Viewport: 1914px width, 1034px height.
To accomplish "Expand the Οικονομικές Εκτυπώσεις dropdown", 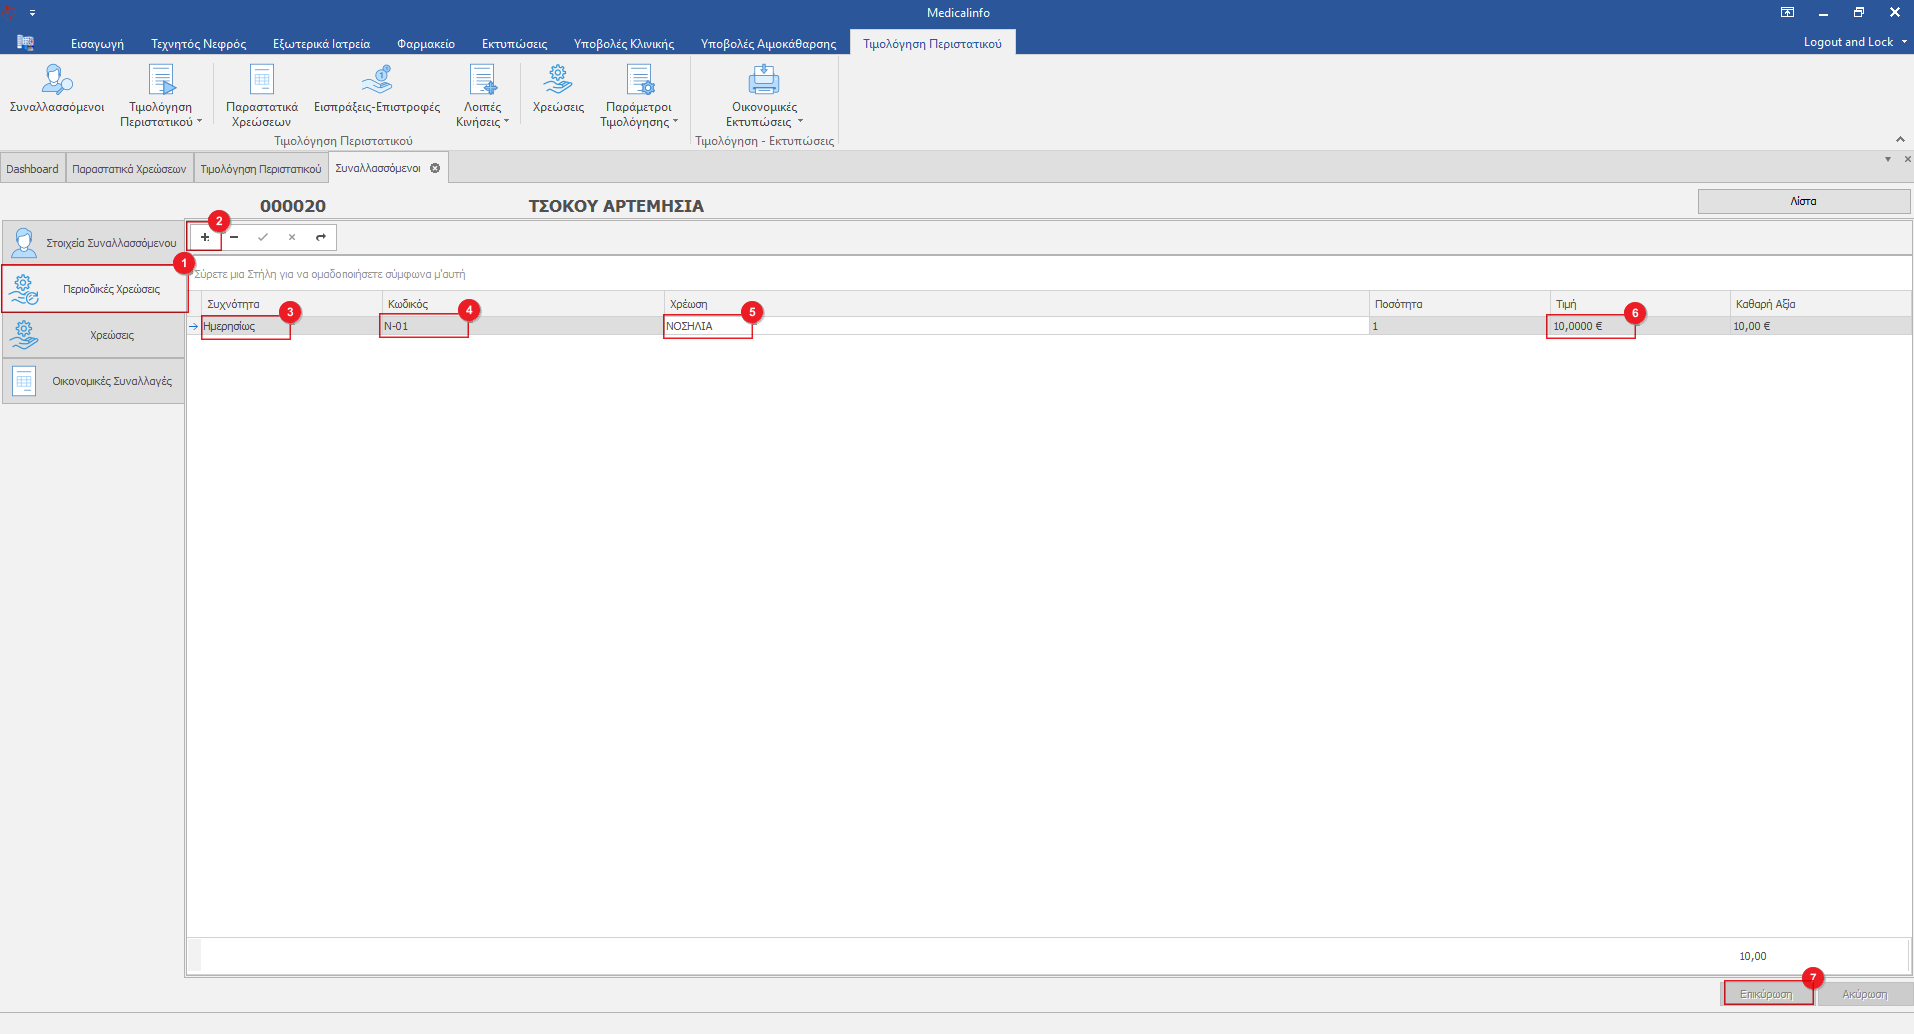I will [764, 114].
